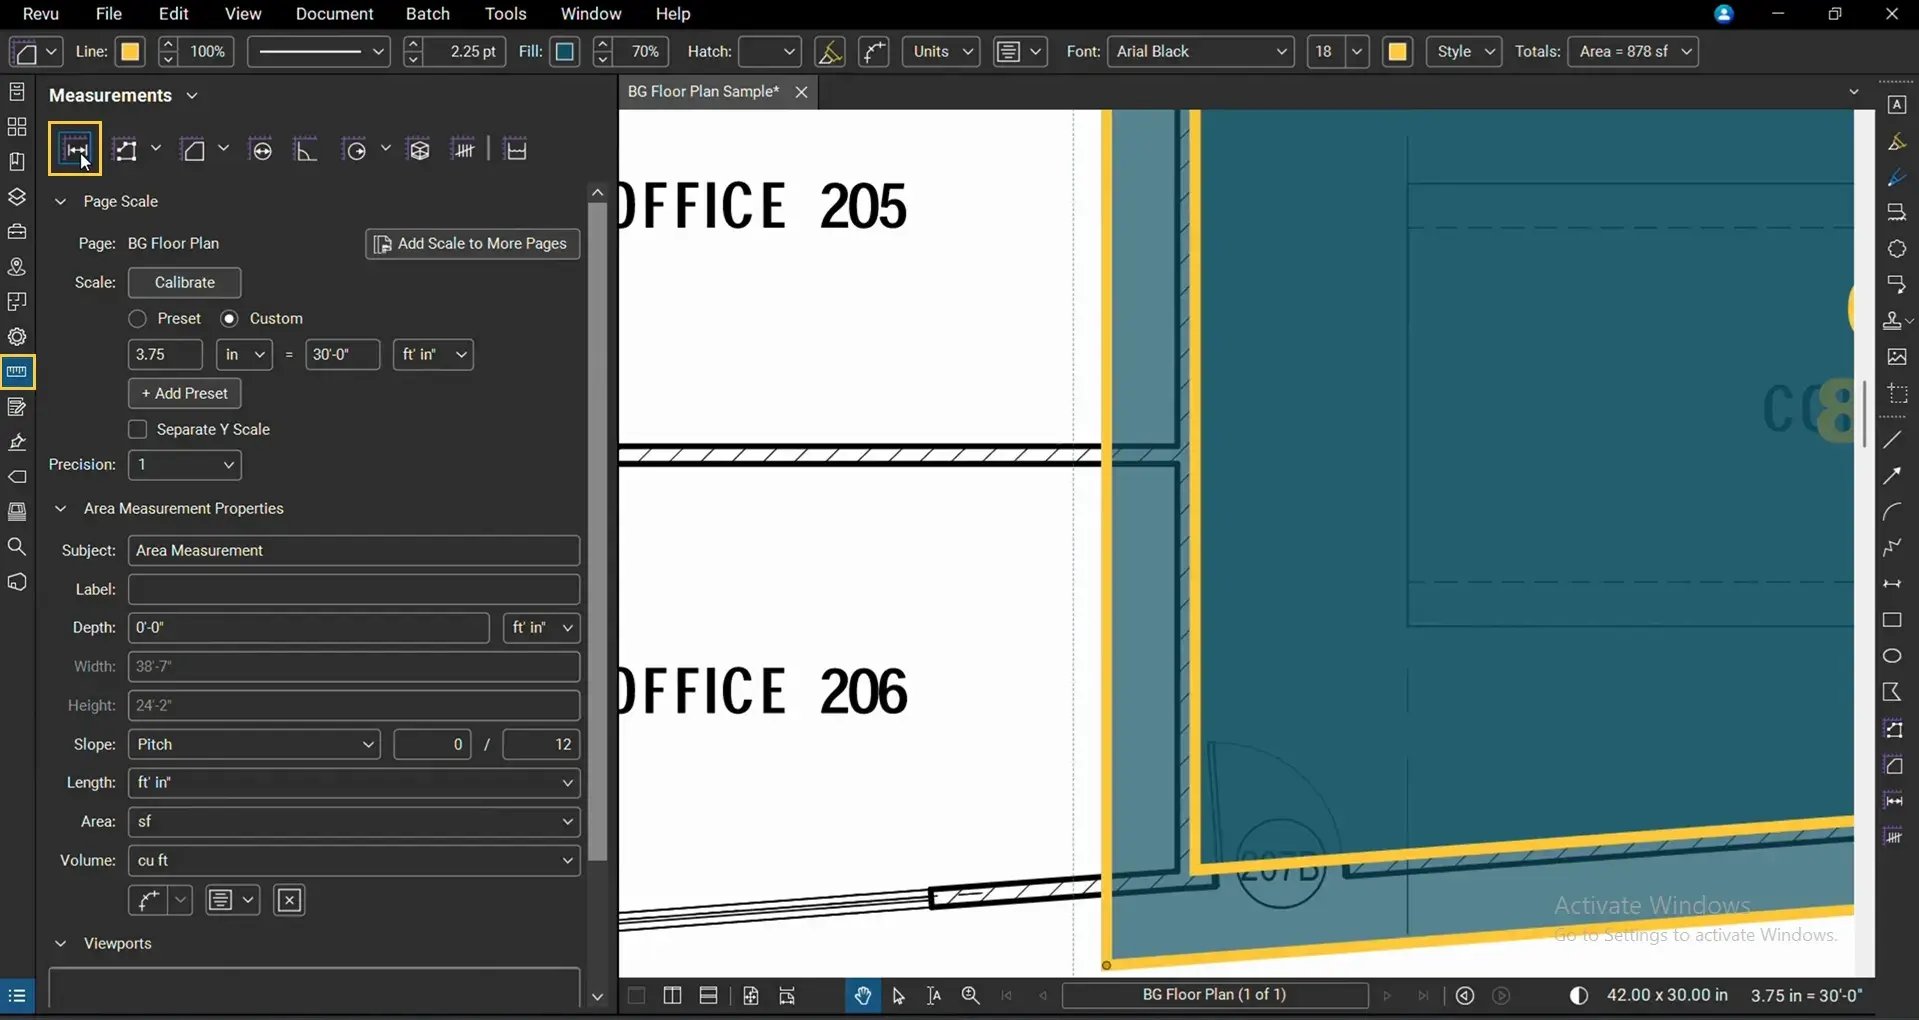Open the File Access panel icon
The image size is (1919, 1020).
17,92
